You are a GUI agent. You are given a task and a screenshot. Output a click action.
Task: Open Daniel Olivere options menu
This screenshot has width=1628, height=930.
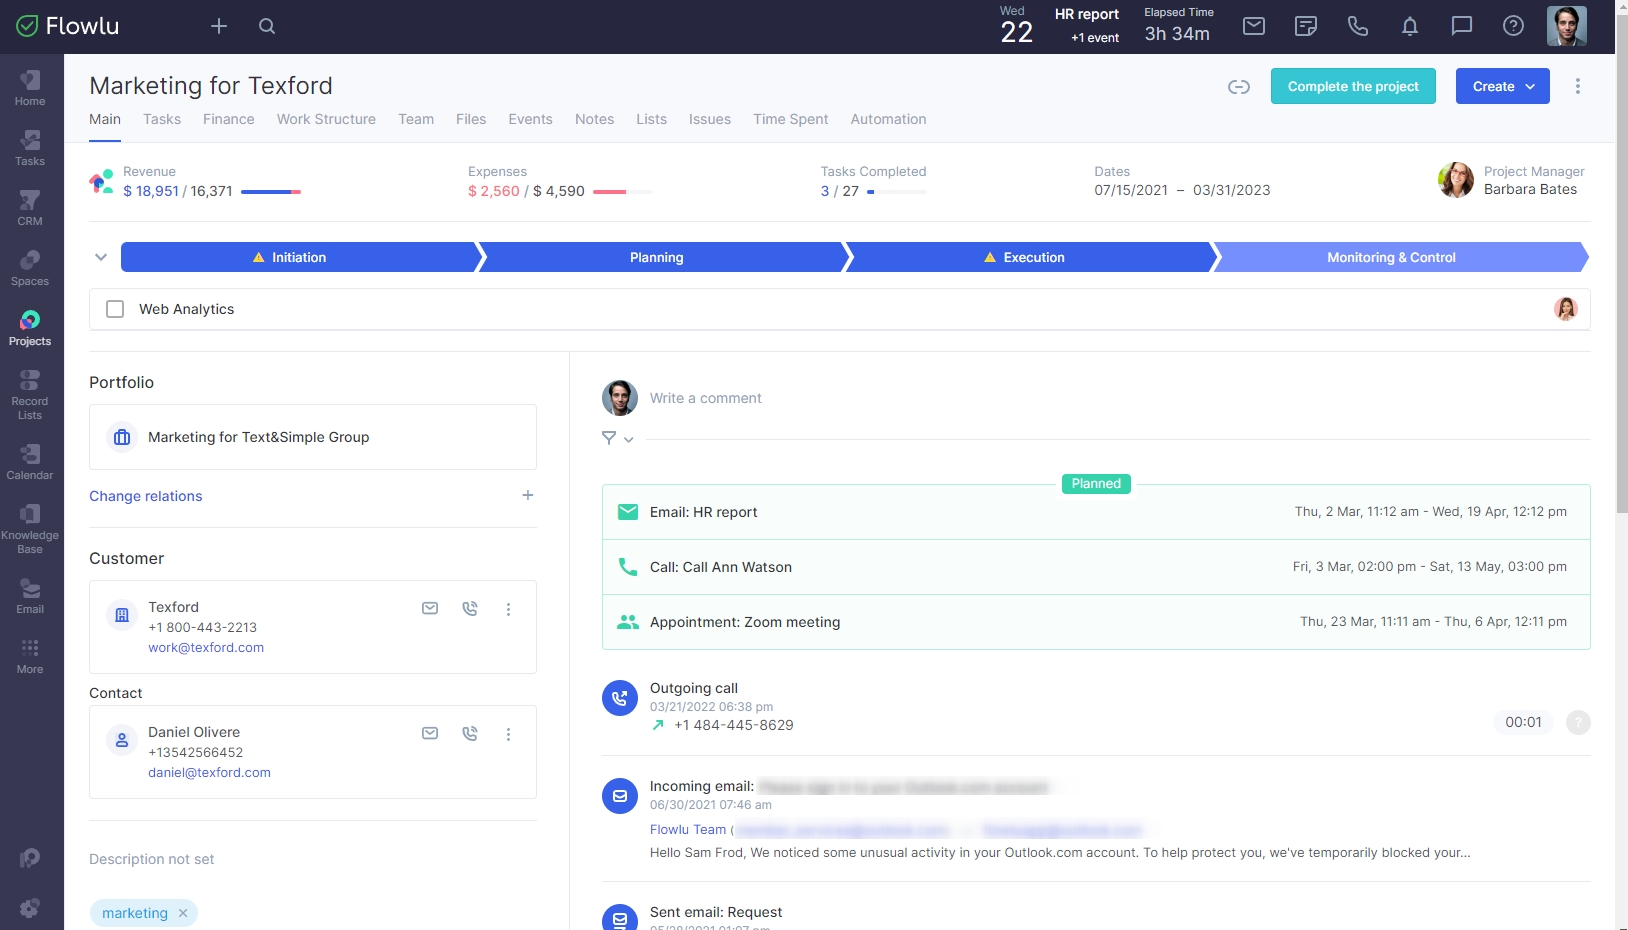[508, 734]
